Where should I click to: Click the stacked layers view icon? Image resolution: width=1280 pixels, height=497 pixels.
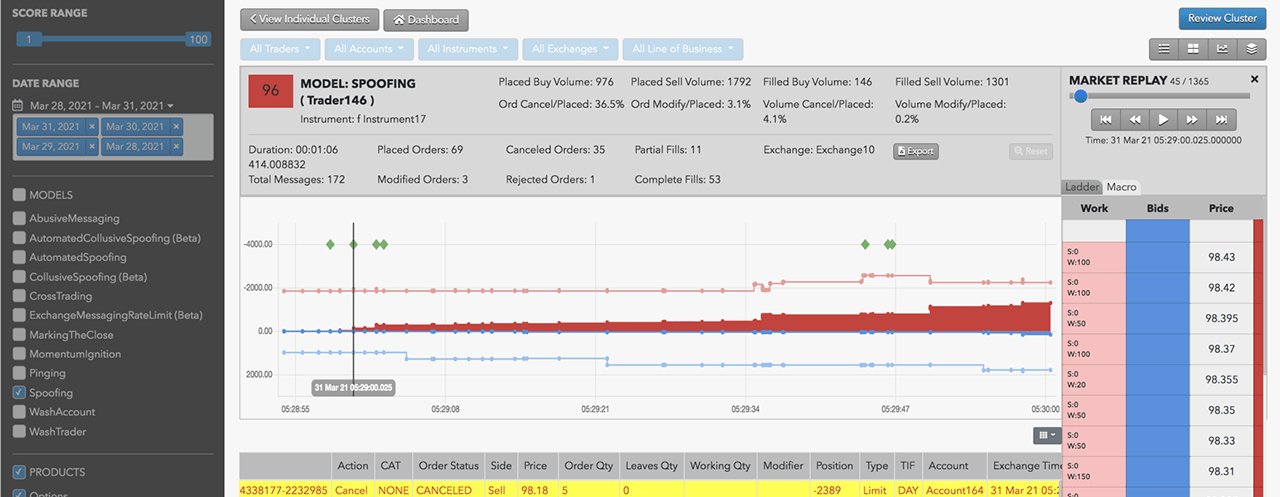(1250, 48)
